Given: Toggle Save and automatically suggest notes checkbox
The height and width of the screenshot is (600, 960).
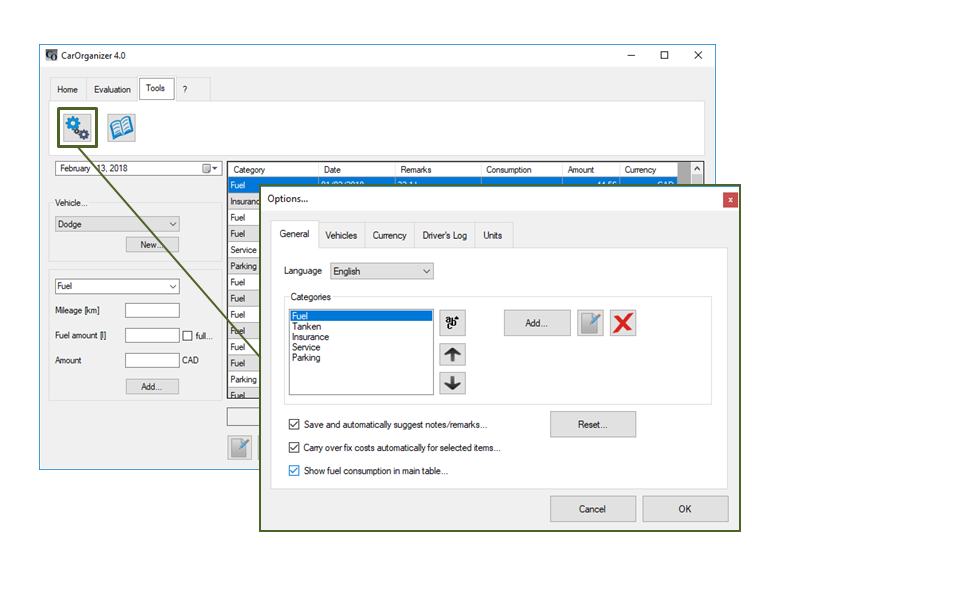Looking at the screenshot, I should (x=294, y=425).
